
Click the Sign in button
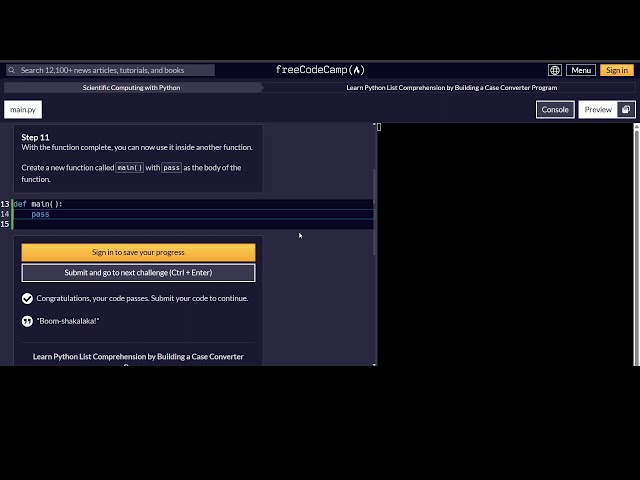617,70
